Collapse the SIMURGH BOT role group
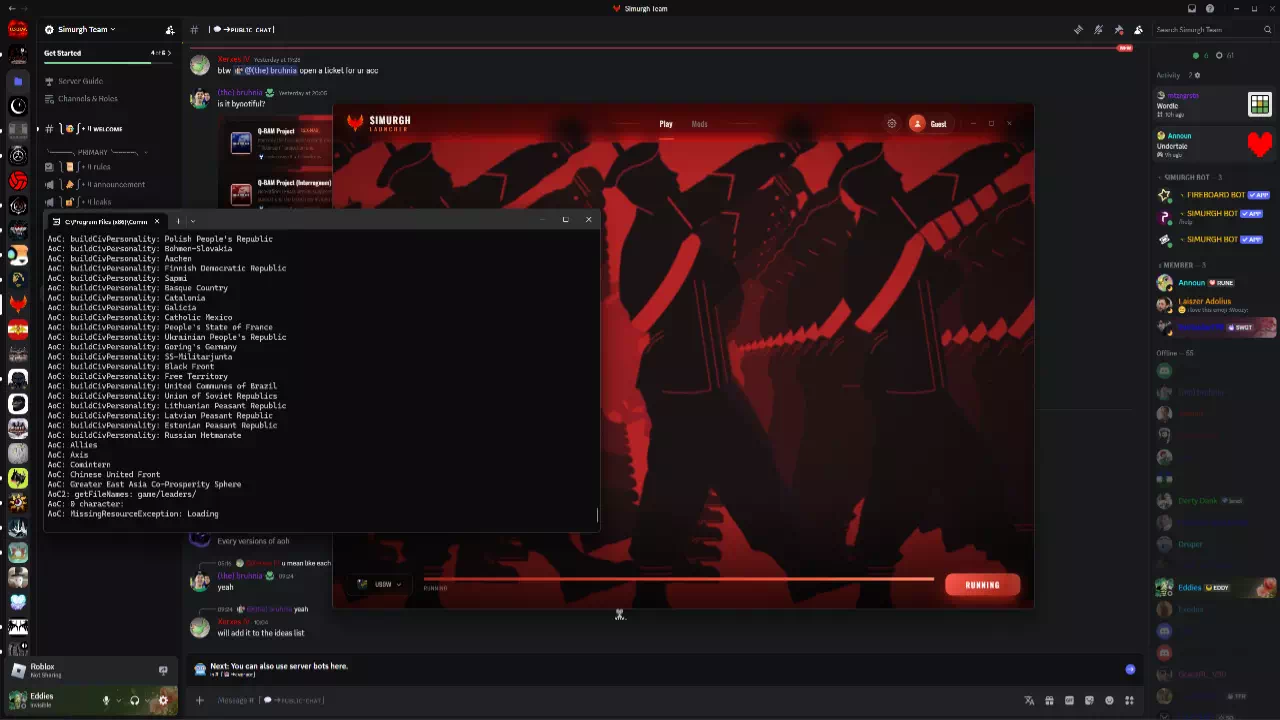Screen dimensions: 1280x720 1188,177
